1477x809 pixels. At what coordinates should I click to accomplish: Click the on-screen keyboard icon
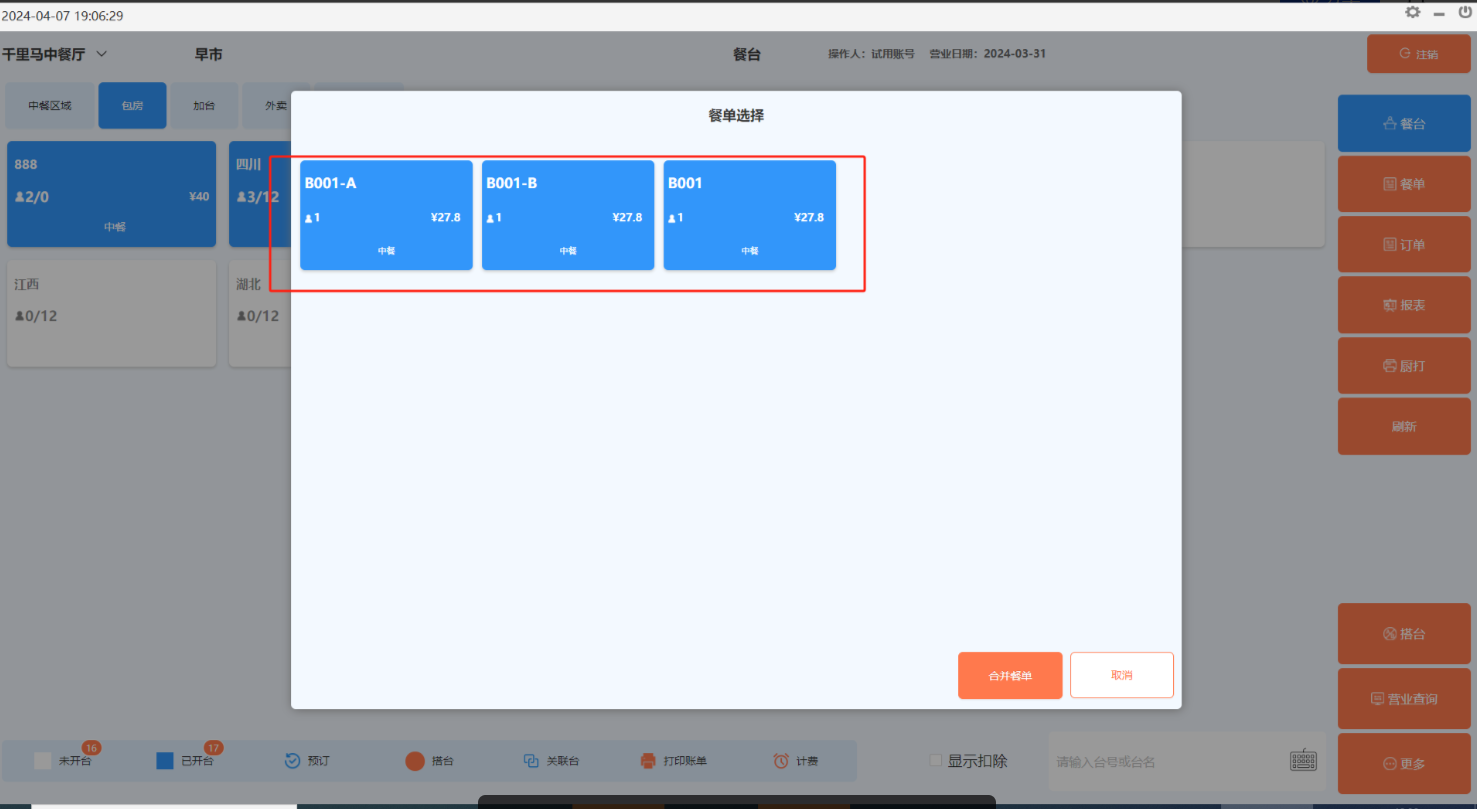pos(1303,761)
